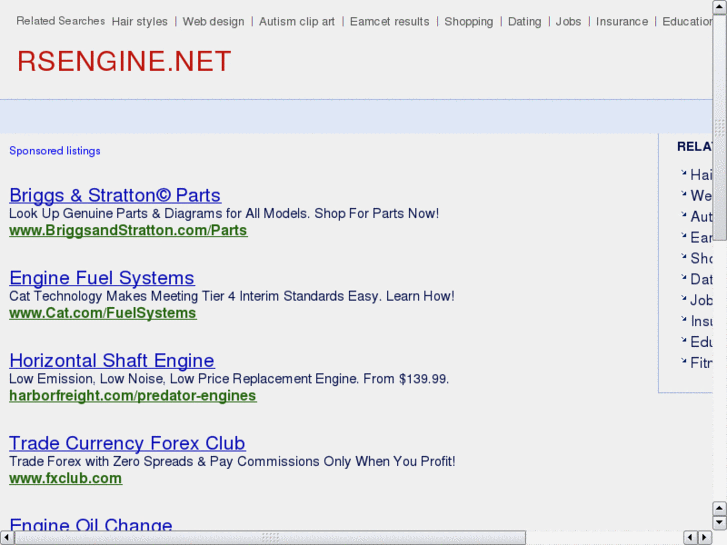Open the sidebar Fitn related link
Screen dimensions: 727x545
click(701, 363)
